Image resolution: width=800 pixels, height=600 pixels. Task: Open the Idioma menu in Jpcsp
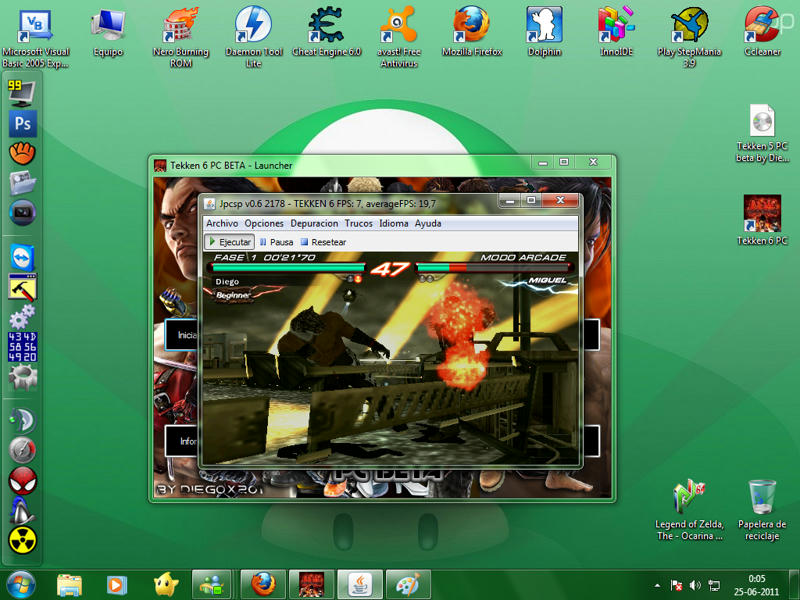click(393, 223)
